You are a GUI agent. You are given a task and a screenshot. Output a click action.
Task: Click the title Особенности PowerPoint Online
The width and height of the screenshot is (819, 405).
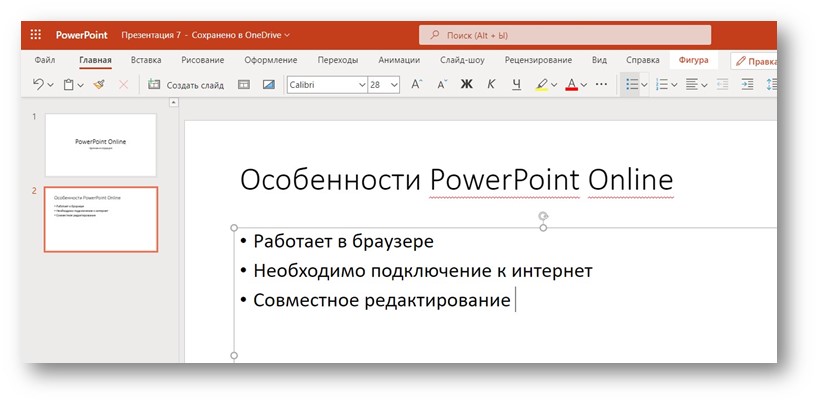point(457,180)
